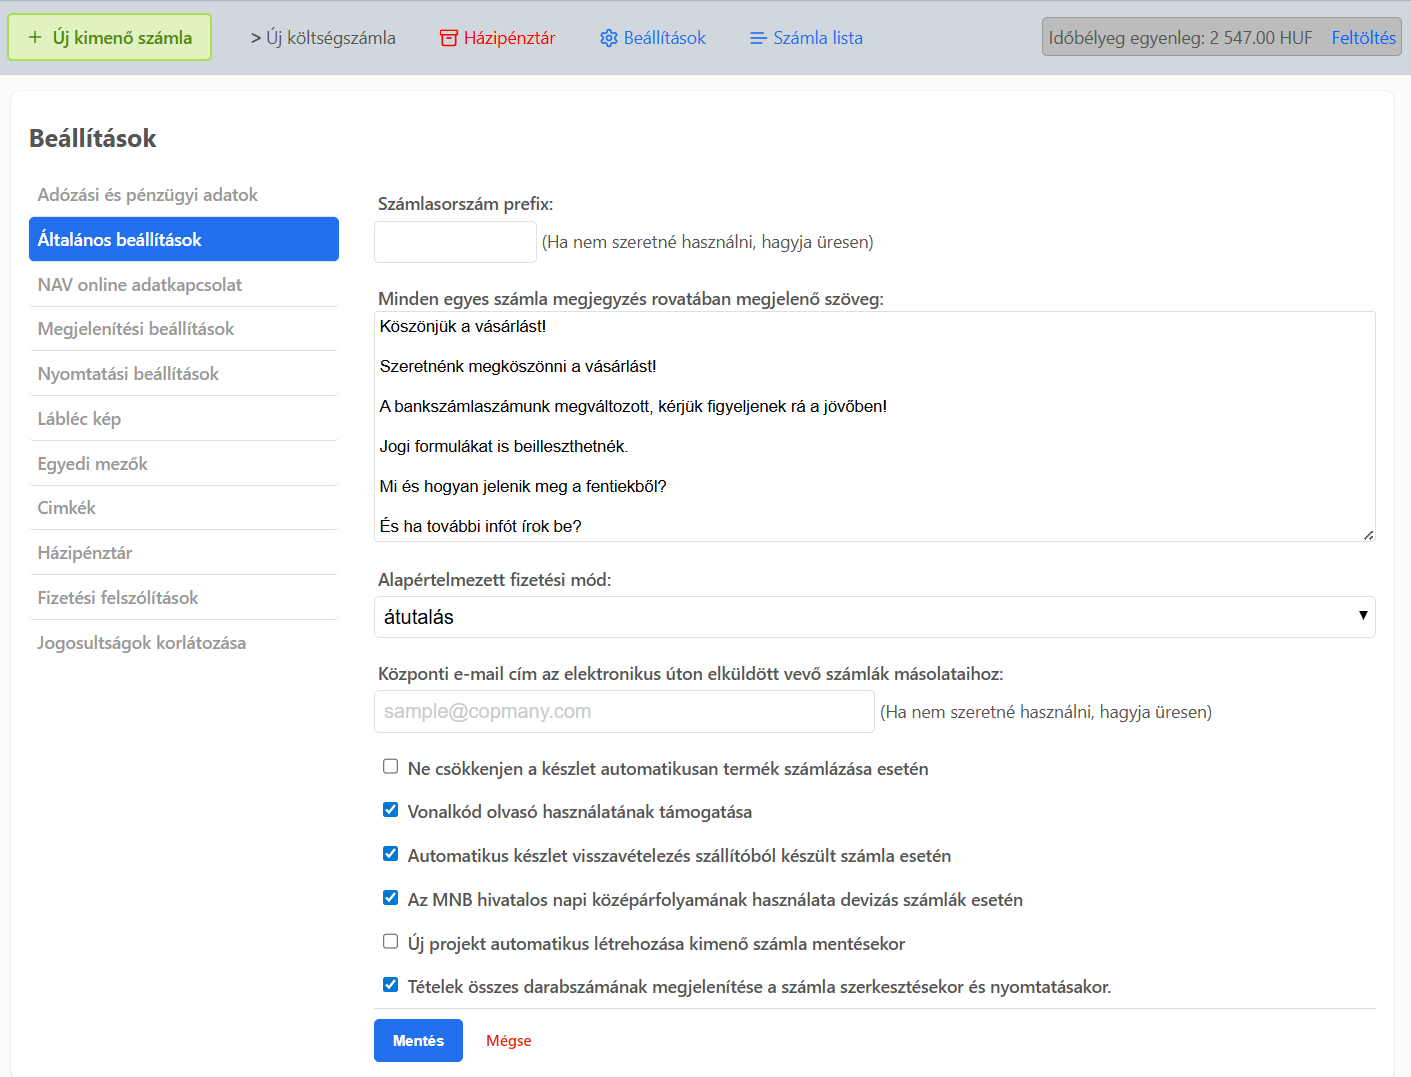
Task: Click into the Számlasorszám prefix field
Action: coord(455,242)
